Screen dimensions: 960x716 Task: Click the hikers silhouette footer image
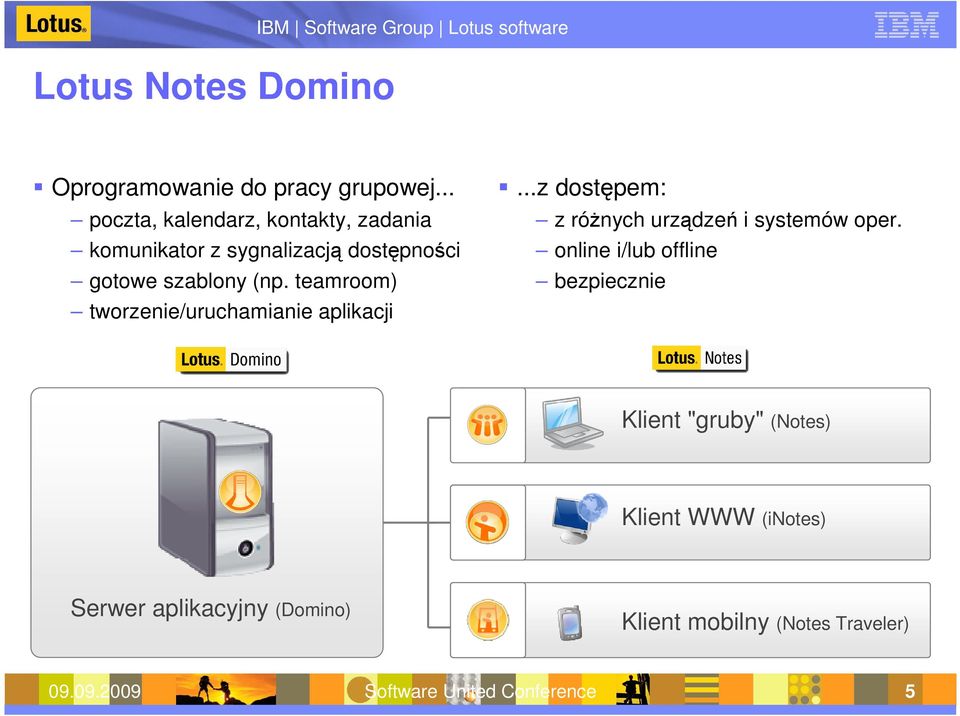pos(226,690)
